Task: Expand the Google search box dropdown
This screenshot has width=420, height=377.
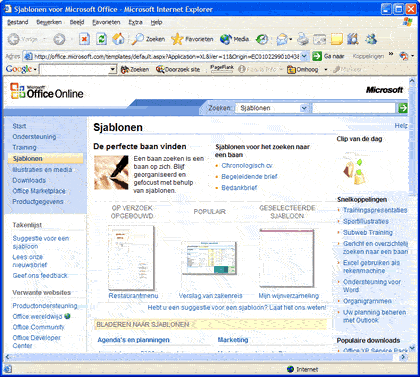Action: 113,69
